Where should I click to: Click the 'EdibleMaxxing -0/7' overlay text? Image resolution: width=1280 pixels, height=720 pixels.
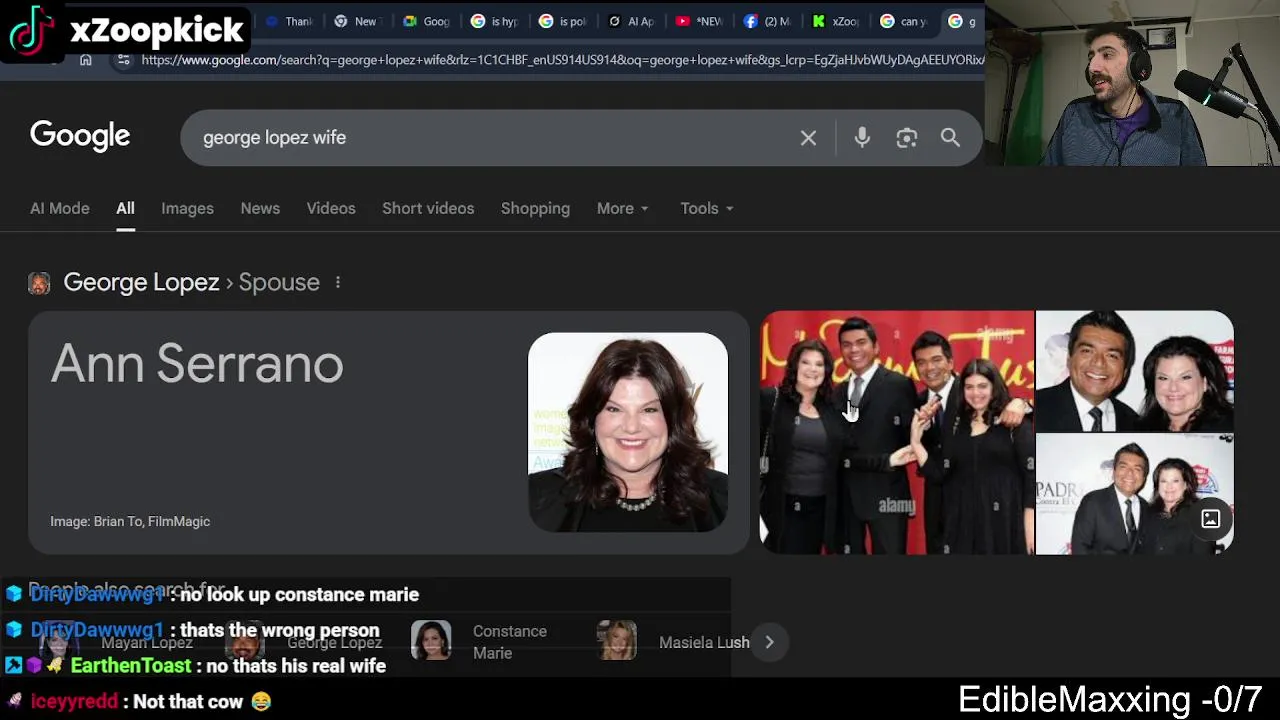[x=1110, y=698]
